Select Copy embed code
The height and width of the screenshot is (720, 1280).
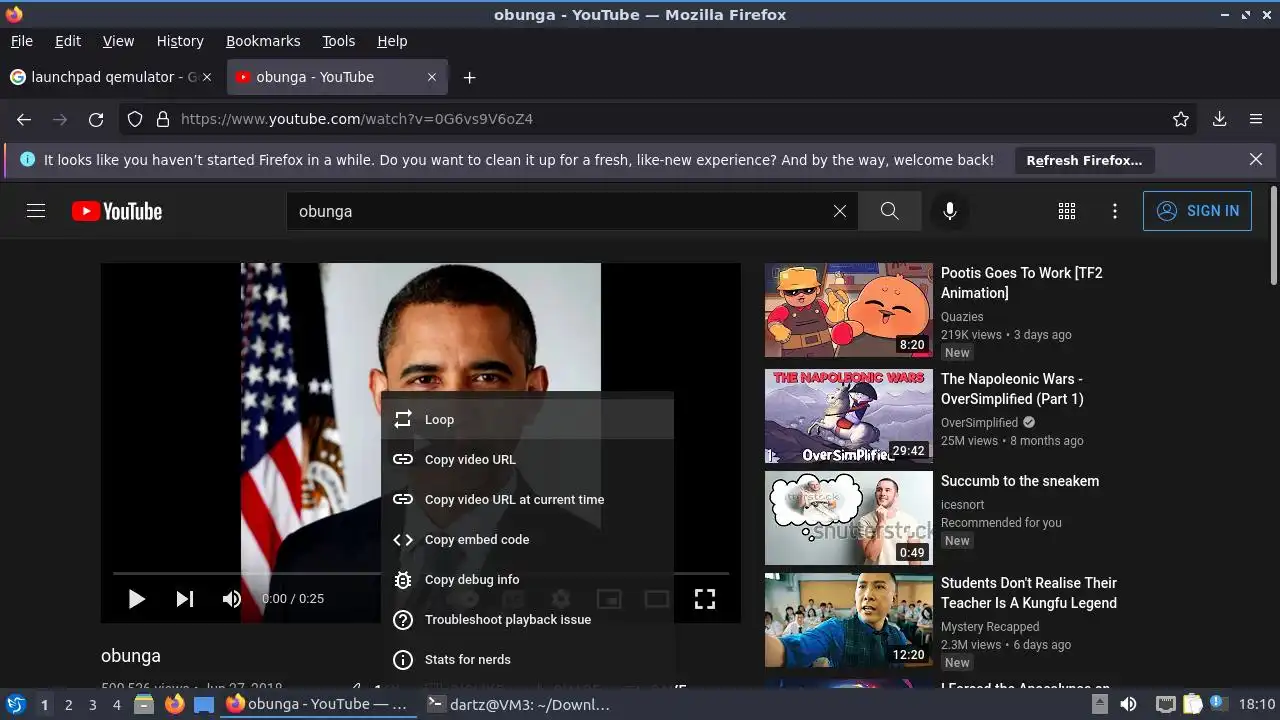coord(527,539)
